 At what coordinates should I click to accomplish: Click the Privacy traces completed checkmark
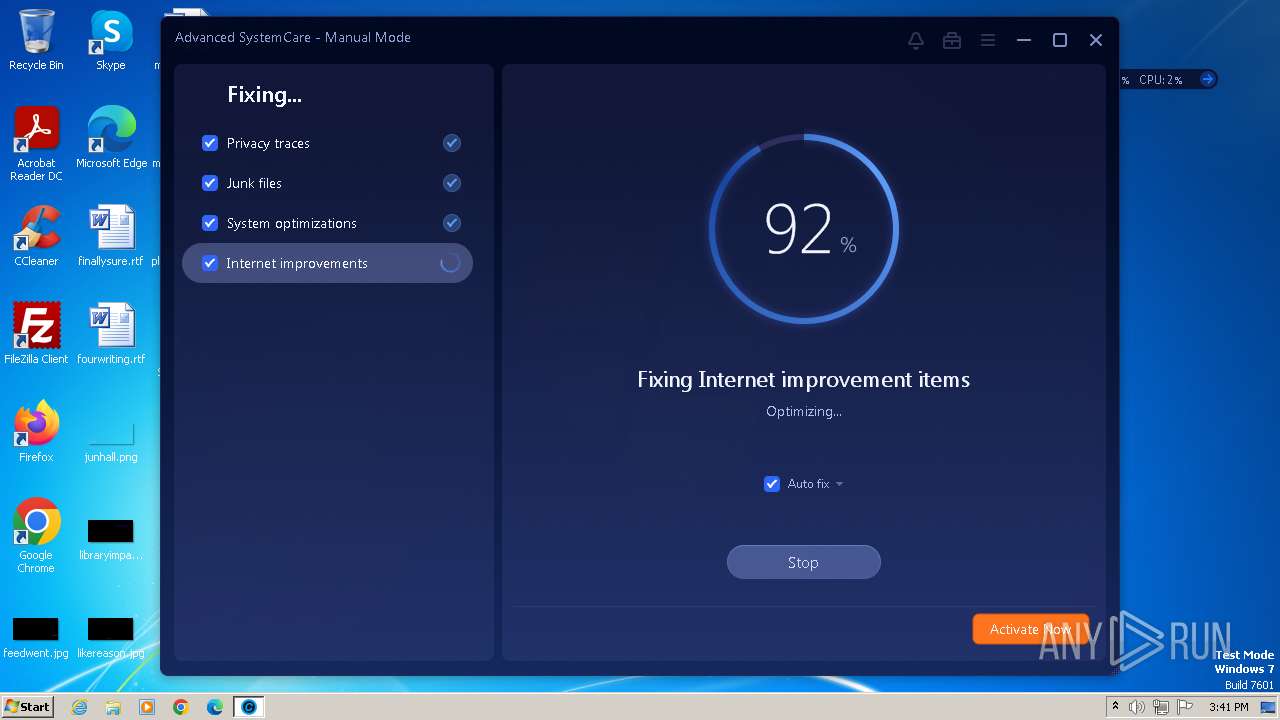point(452,143)
